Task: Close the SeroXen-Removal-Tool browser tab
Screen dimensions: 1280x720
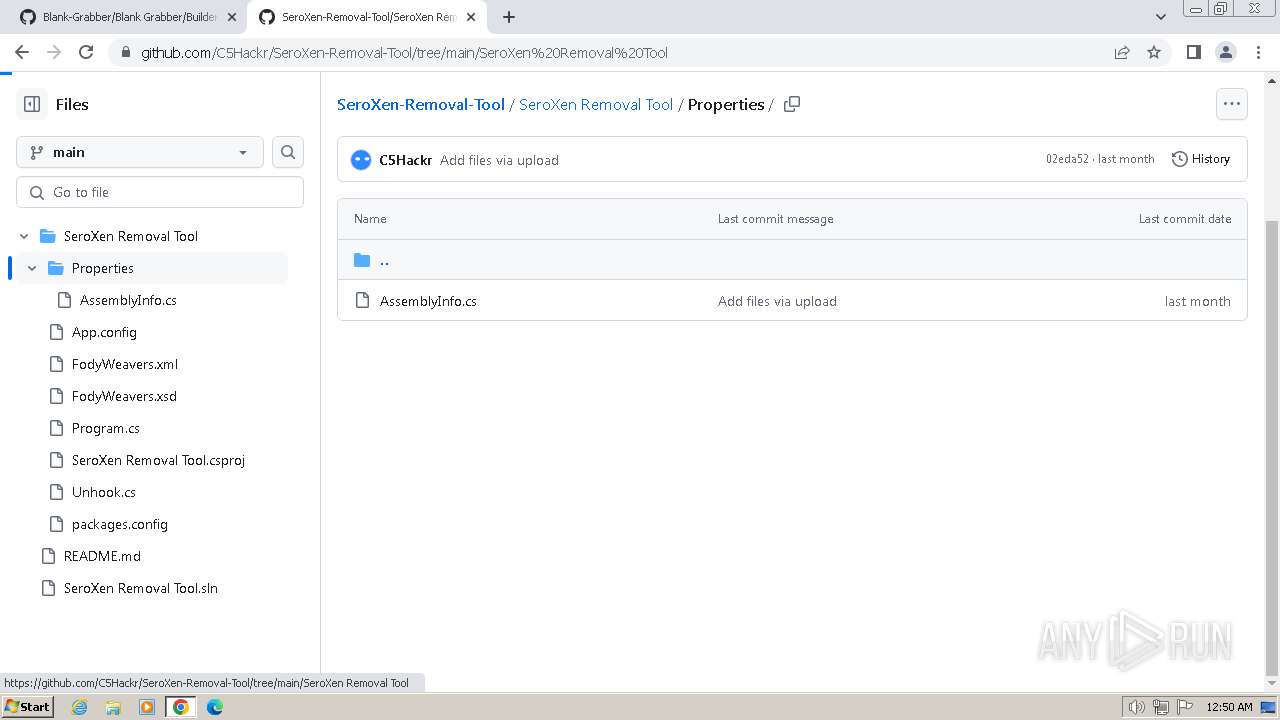Action: click(x=471, y=17)
